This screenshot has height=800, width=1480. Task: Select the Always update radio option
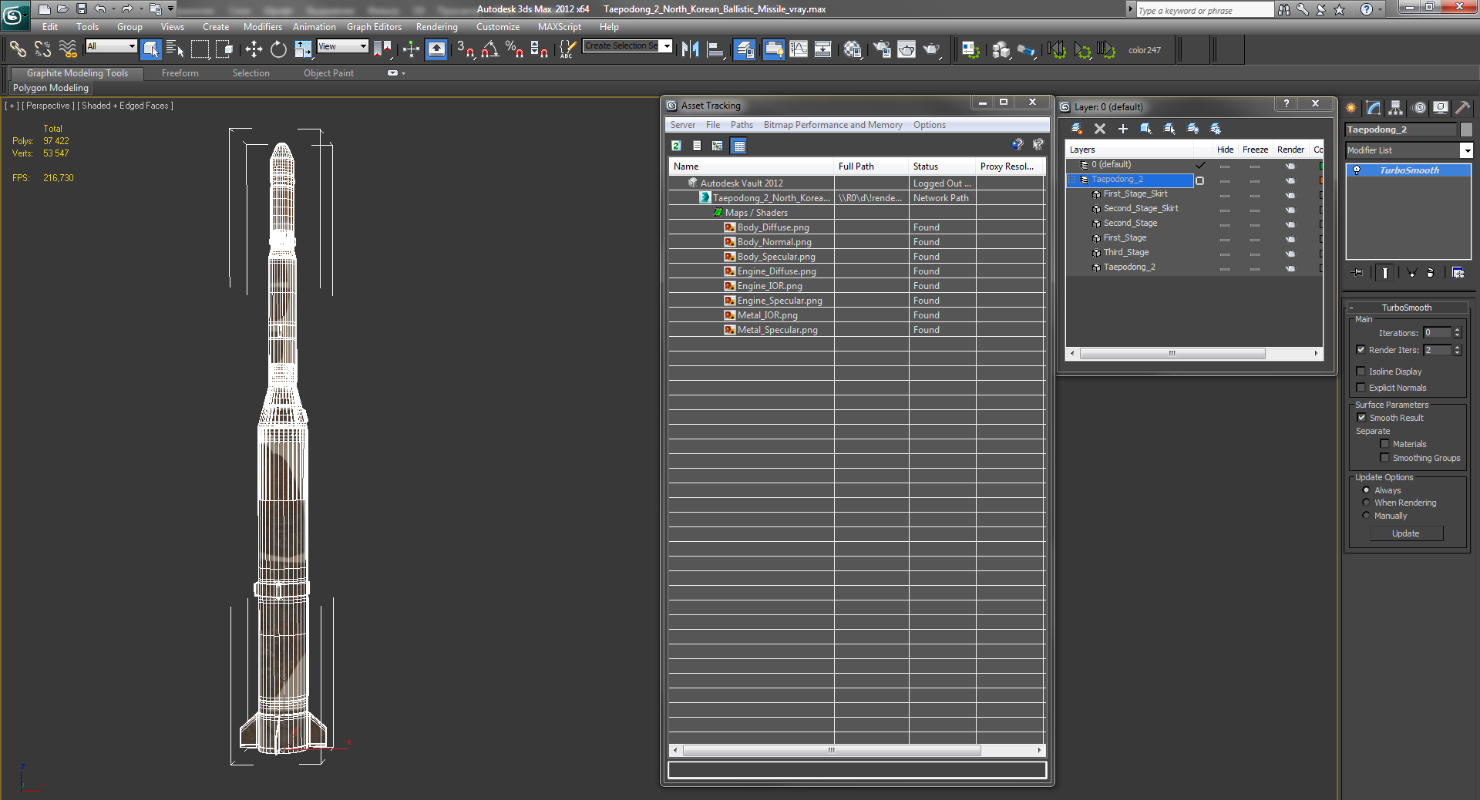1366,490
